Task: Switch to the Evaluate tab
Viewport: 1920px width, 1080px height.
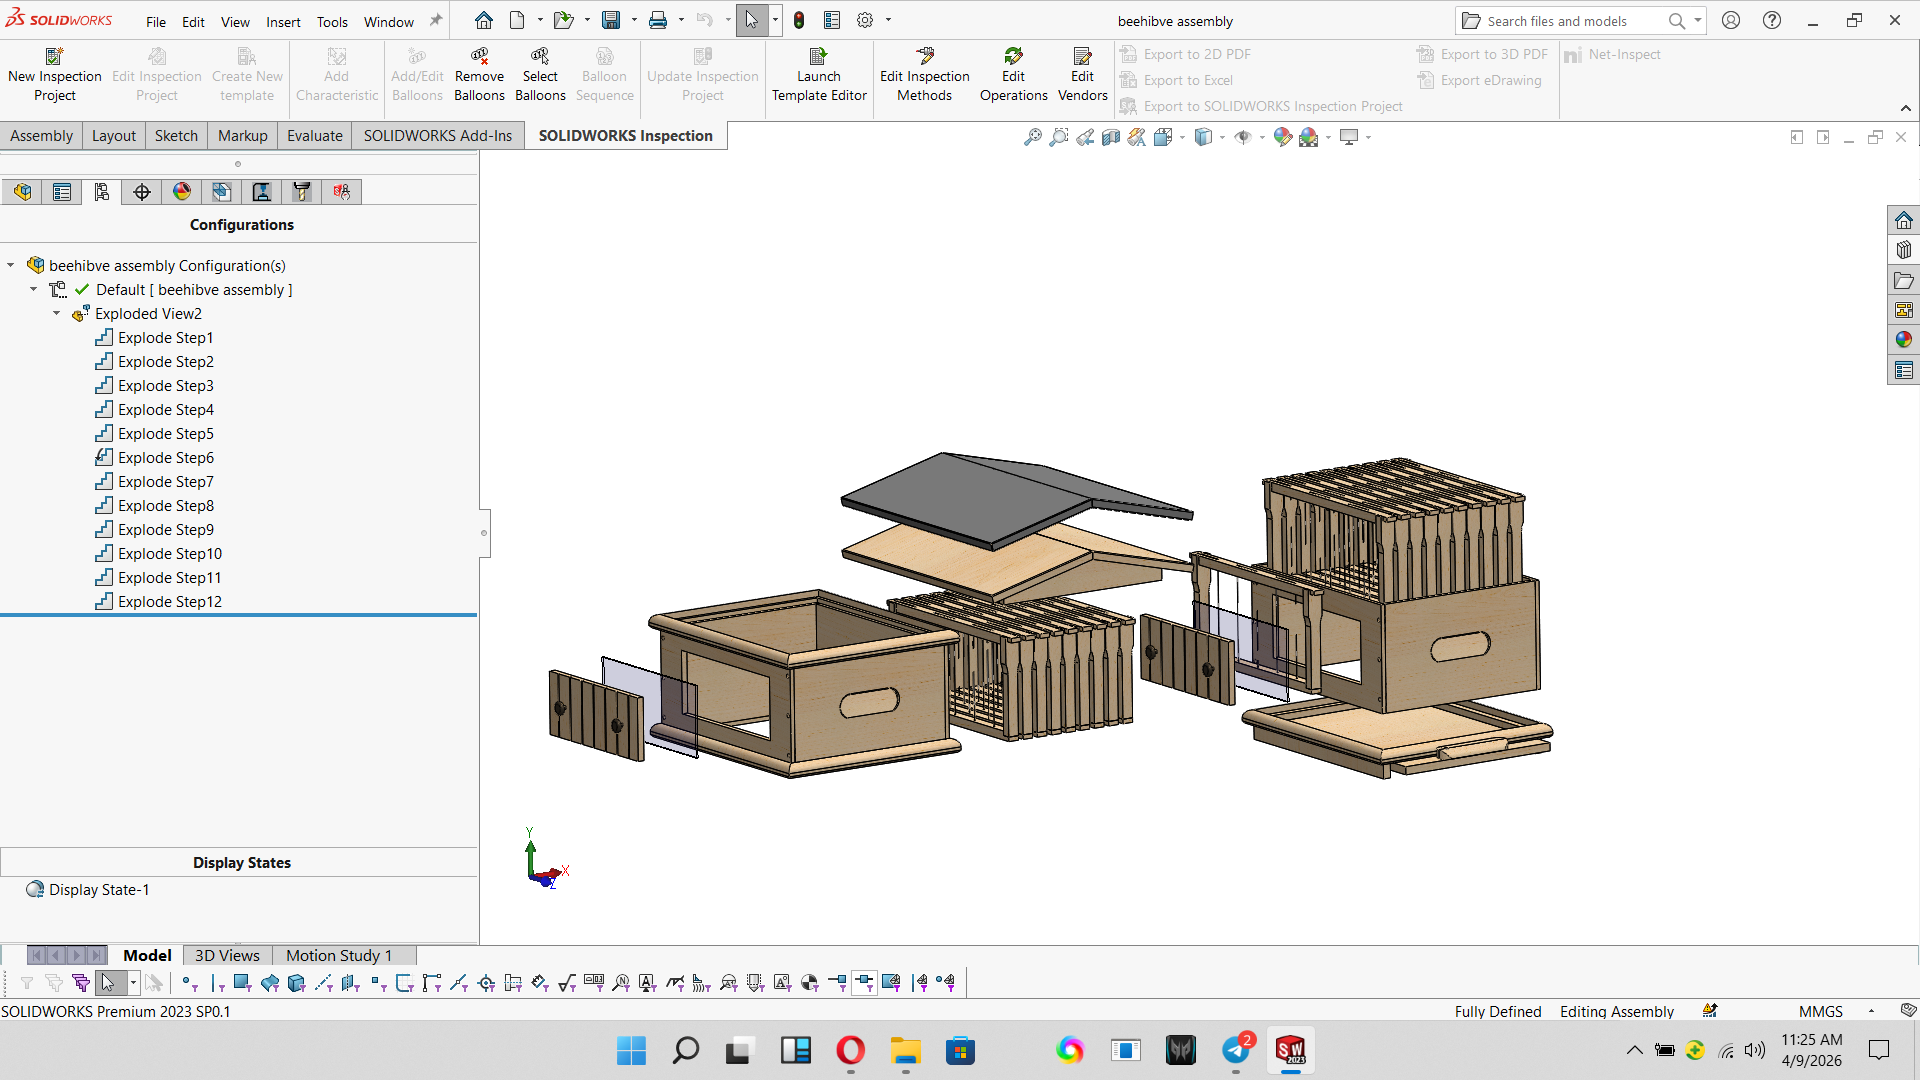Action: [x=314, y=136]
